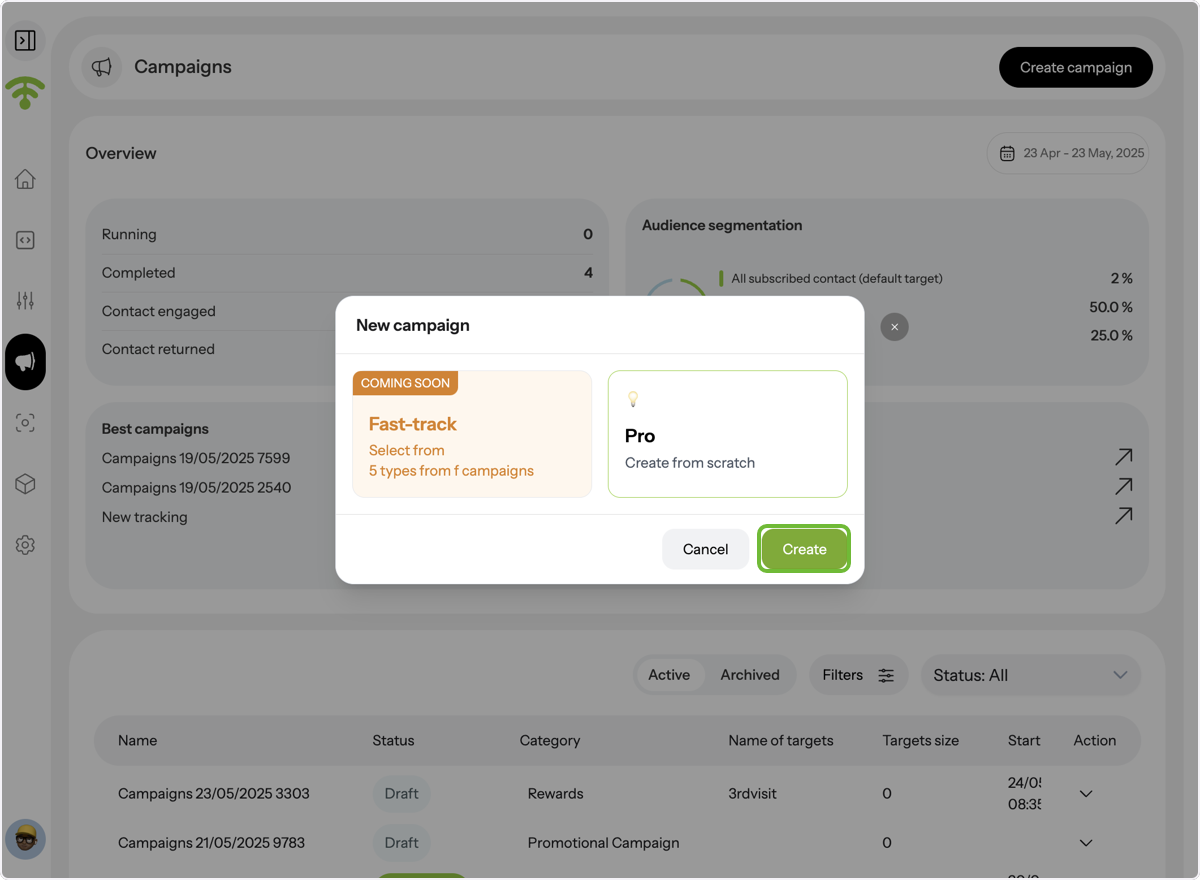Open arrow link for New tracking row

(1124, 516)
